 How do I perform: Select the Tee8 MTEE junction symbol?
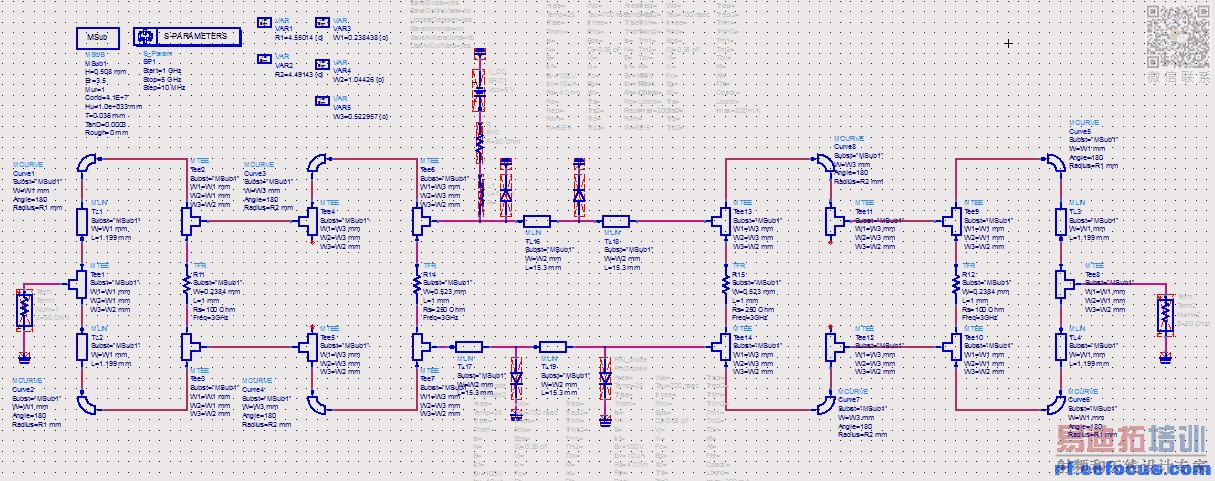point(1063,283)
